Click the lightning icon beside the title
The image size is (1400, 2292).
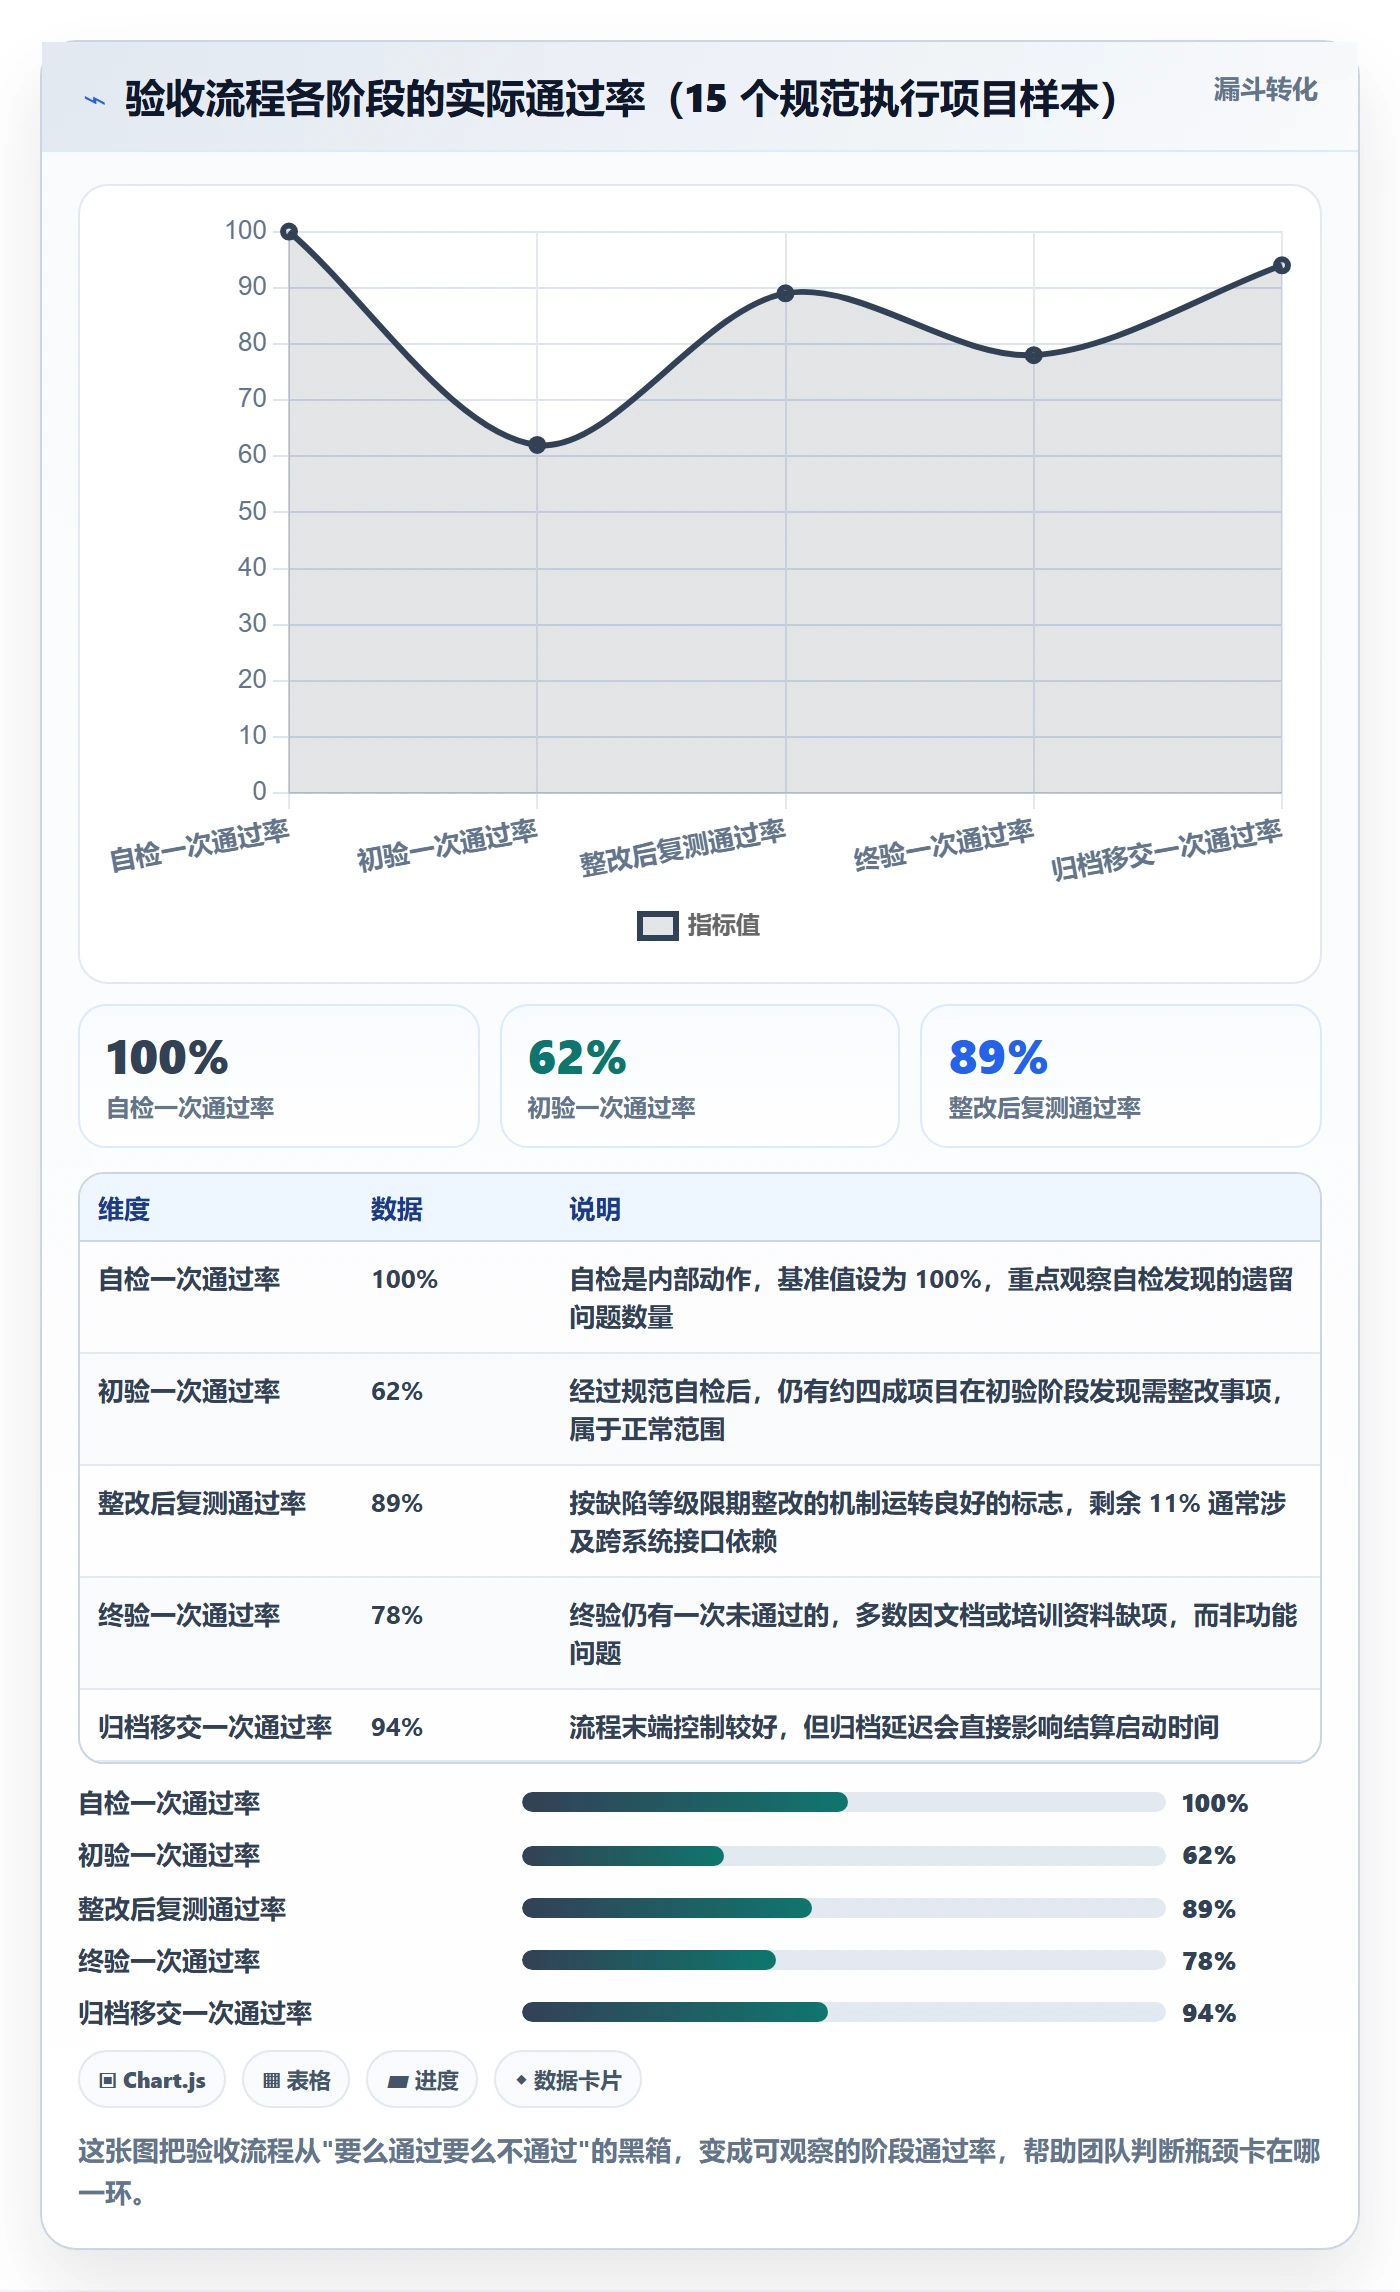[94, 100]
